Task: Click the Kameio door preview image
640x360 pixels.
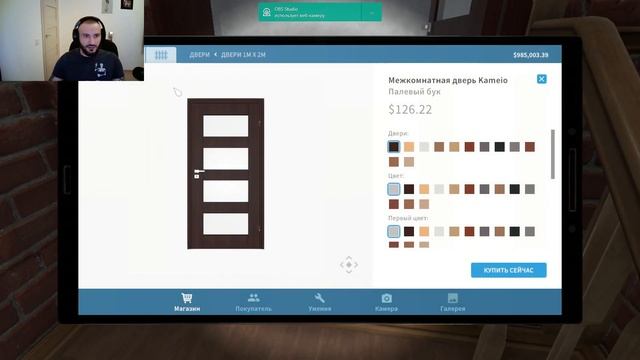Action: pyautogui.click(x=226, y=174)
